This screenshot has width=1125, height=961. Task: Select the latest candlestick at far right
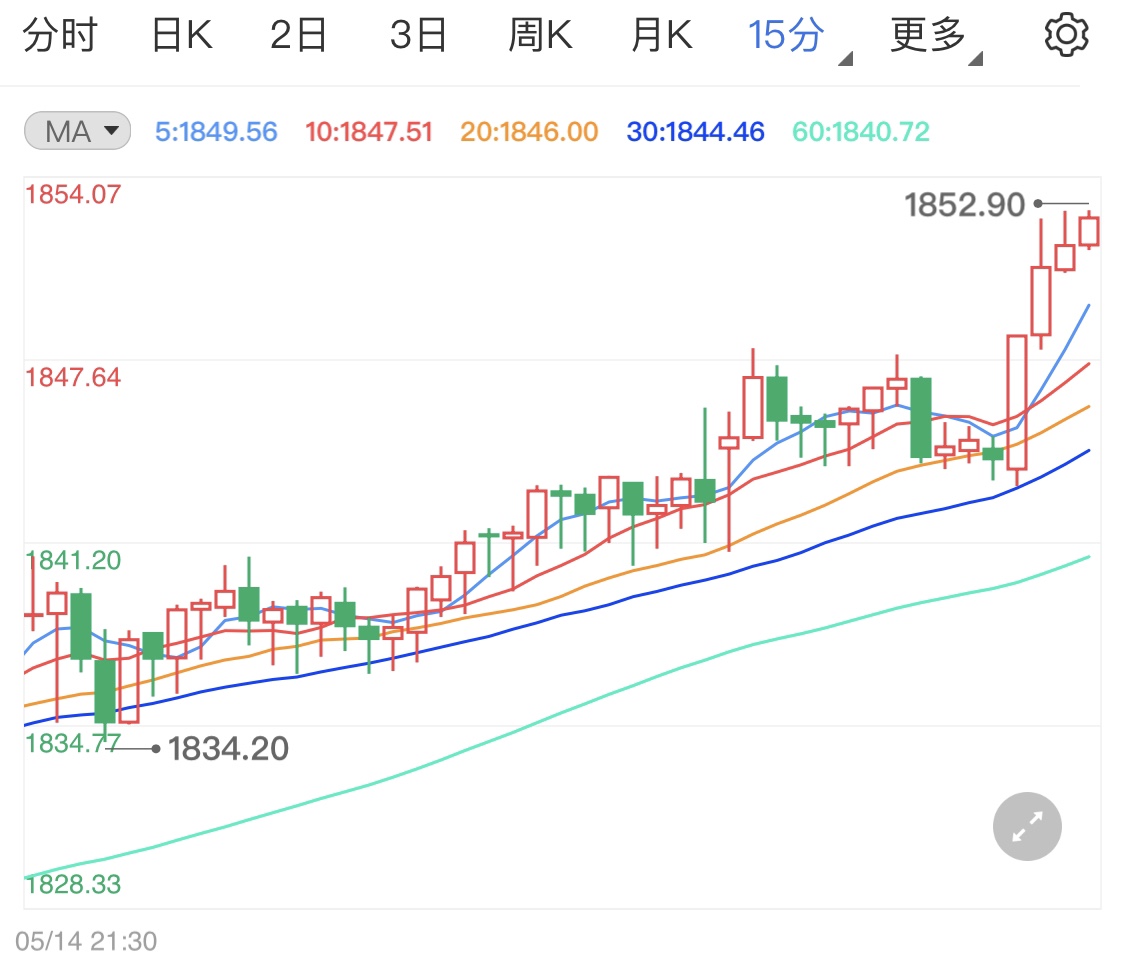[1089, 231]
